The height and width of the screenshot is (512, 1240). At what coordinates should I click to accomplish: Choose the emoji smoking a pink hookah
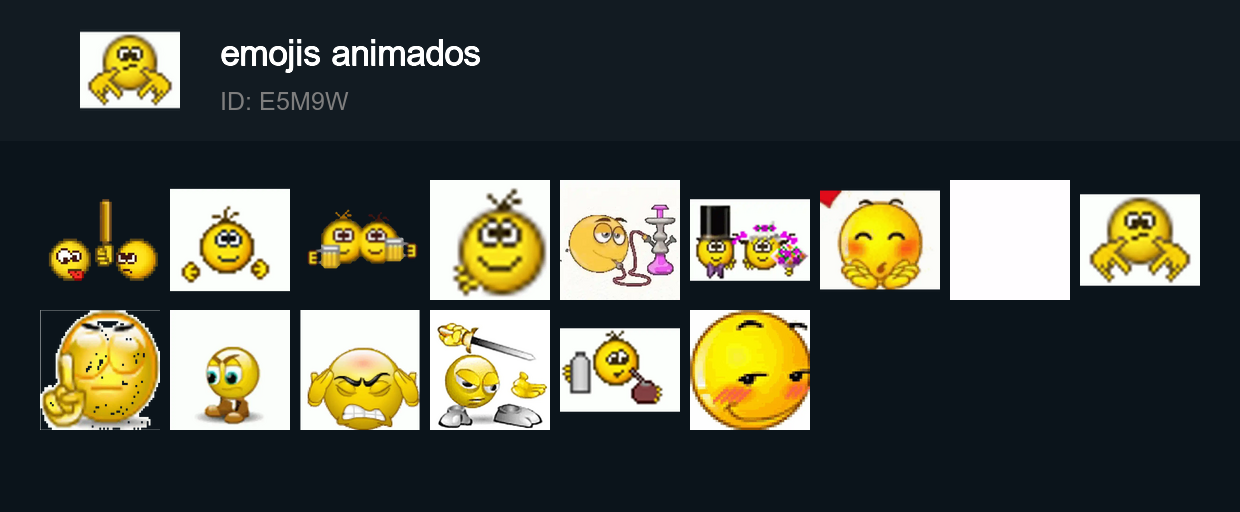click(x=620, y=240)
